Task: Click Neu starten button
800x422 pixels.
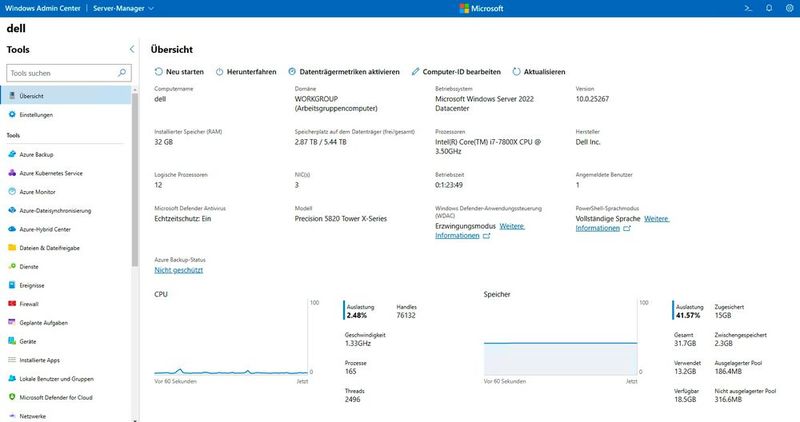Action: point(179,72)
